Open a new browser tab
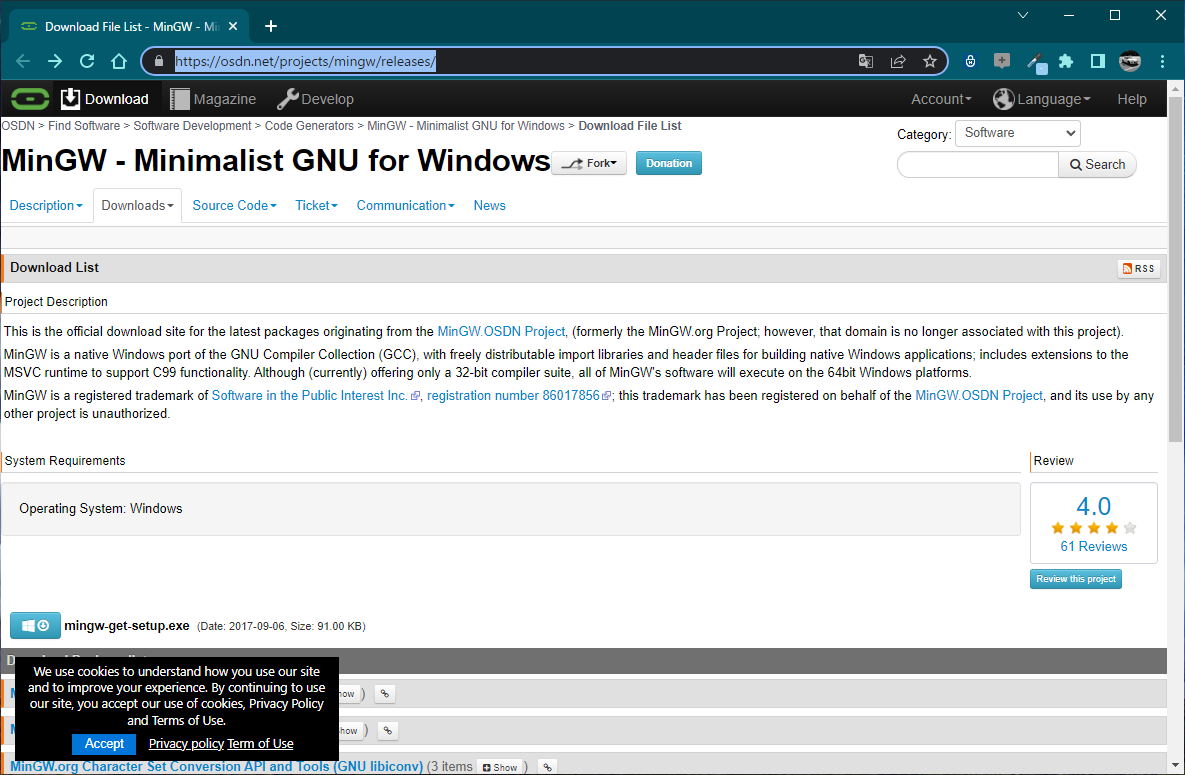Viewport: 1185px width, 775px height. (271, 26)
